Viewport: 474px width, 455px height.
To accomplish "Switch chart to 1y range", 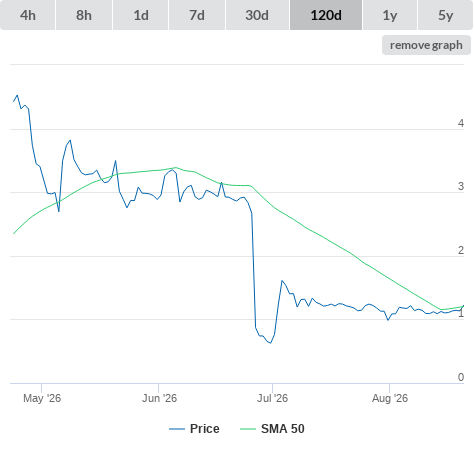I will tap(390, 15).
